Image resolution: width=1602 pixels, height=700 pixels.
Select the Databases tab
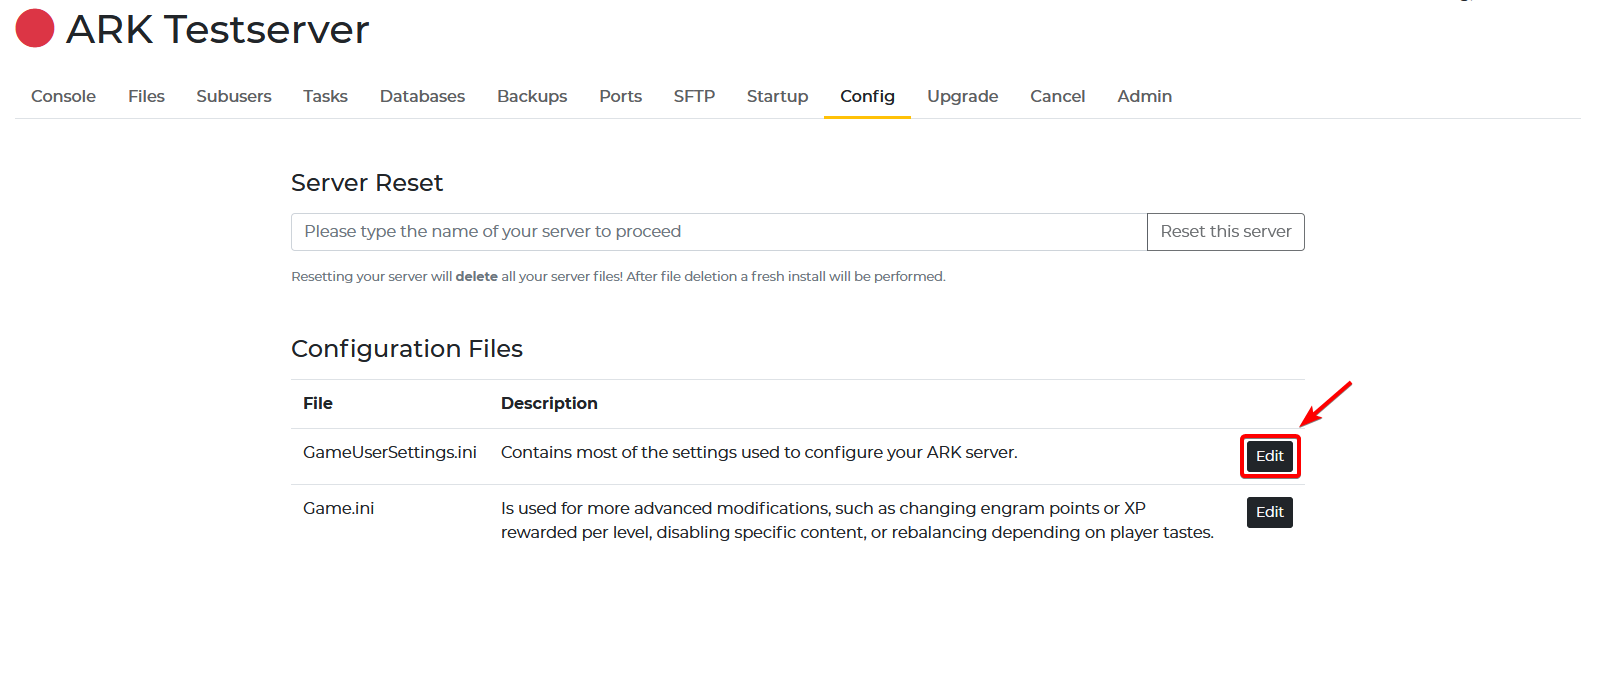422,96
